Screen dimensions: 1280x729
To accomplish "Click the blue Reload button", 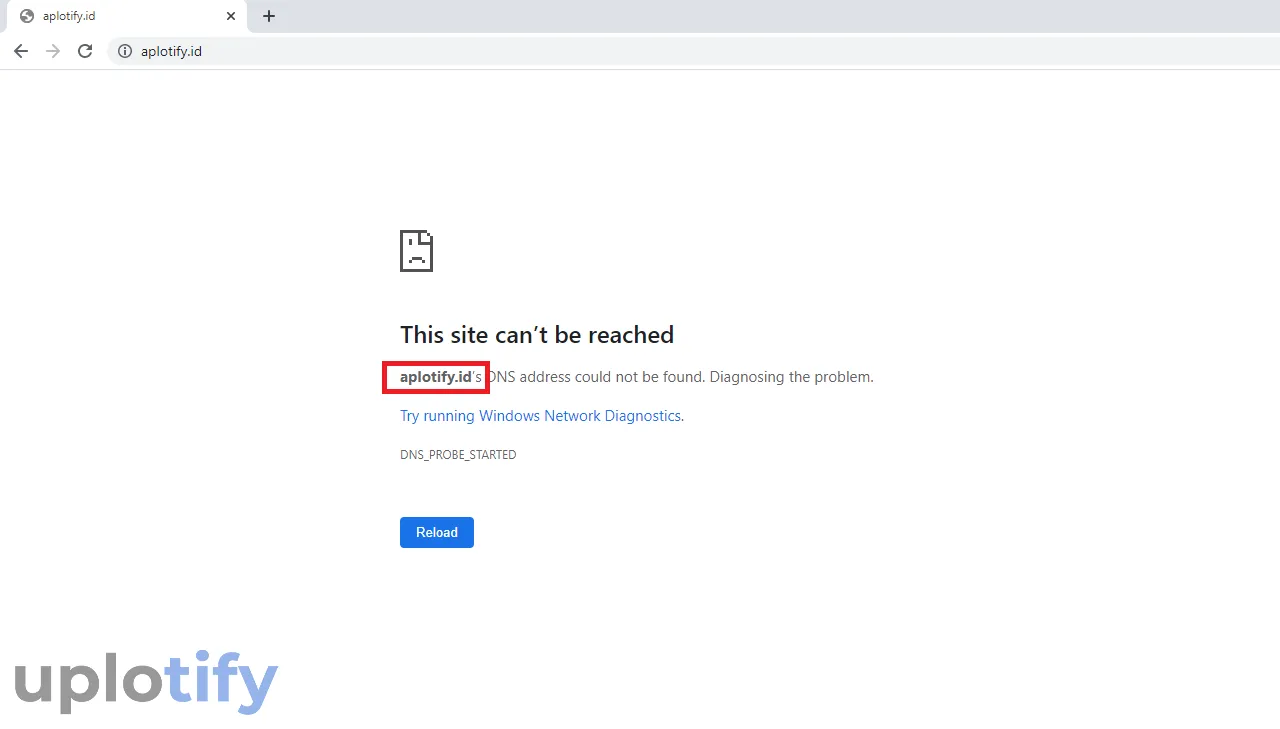I will click(x=437, y=532).
